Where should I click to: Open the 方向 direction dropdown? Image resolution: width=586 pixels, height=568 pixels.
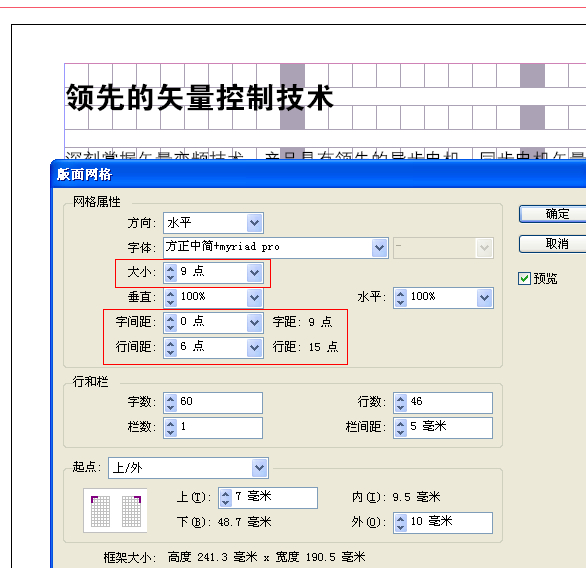point(255,223)
